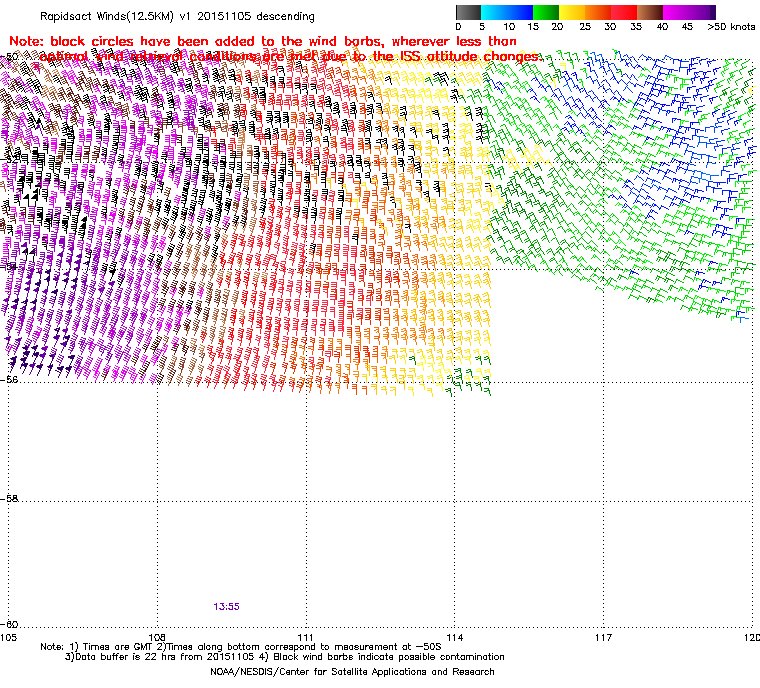
Task: Click the 111 longitude axis label
Action: (x=305, y=637)
